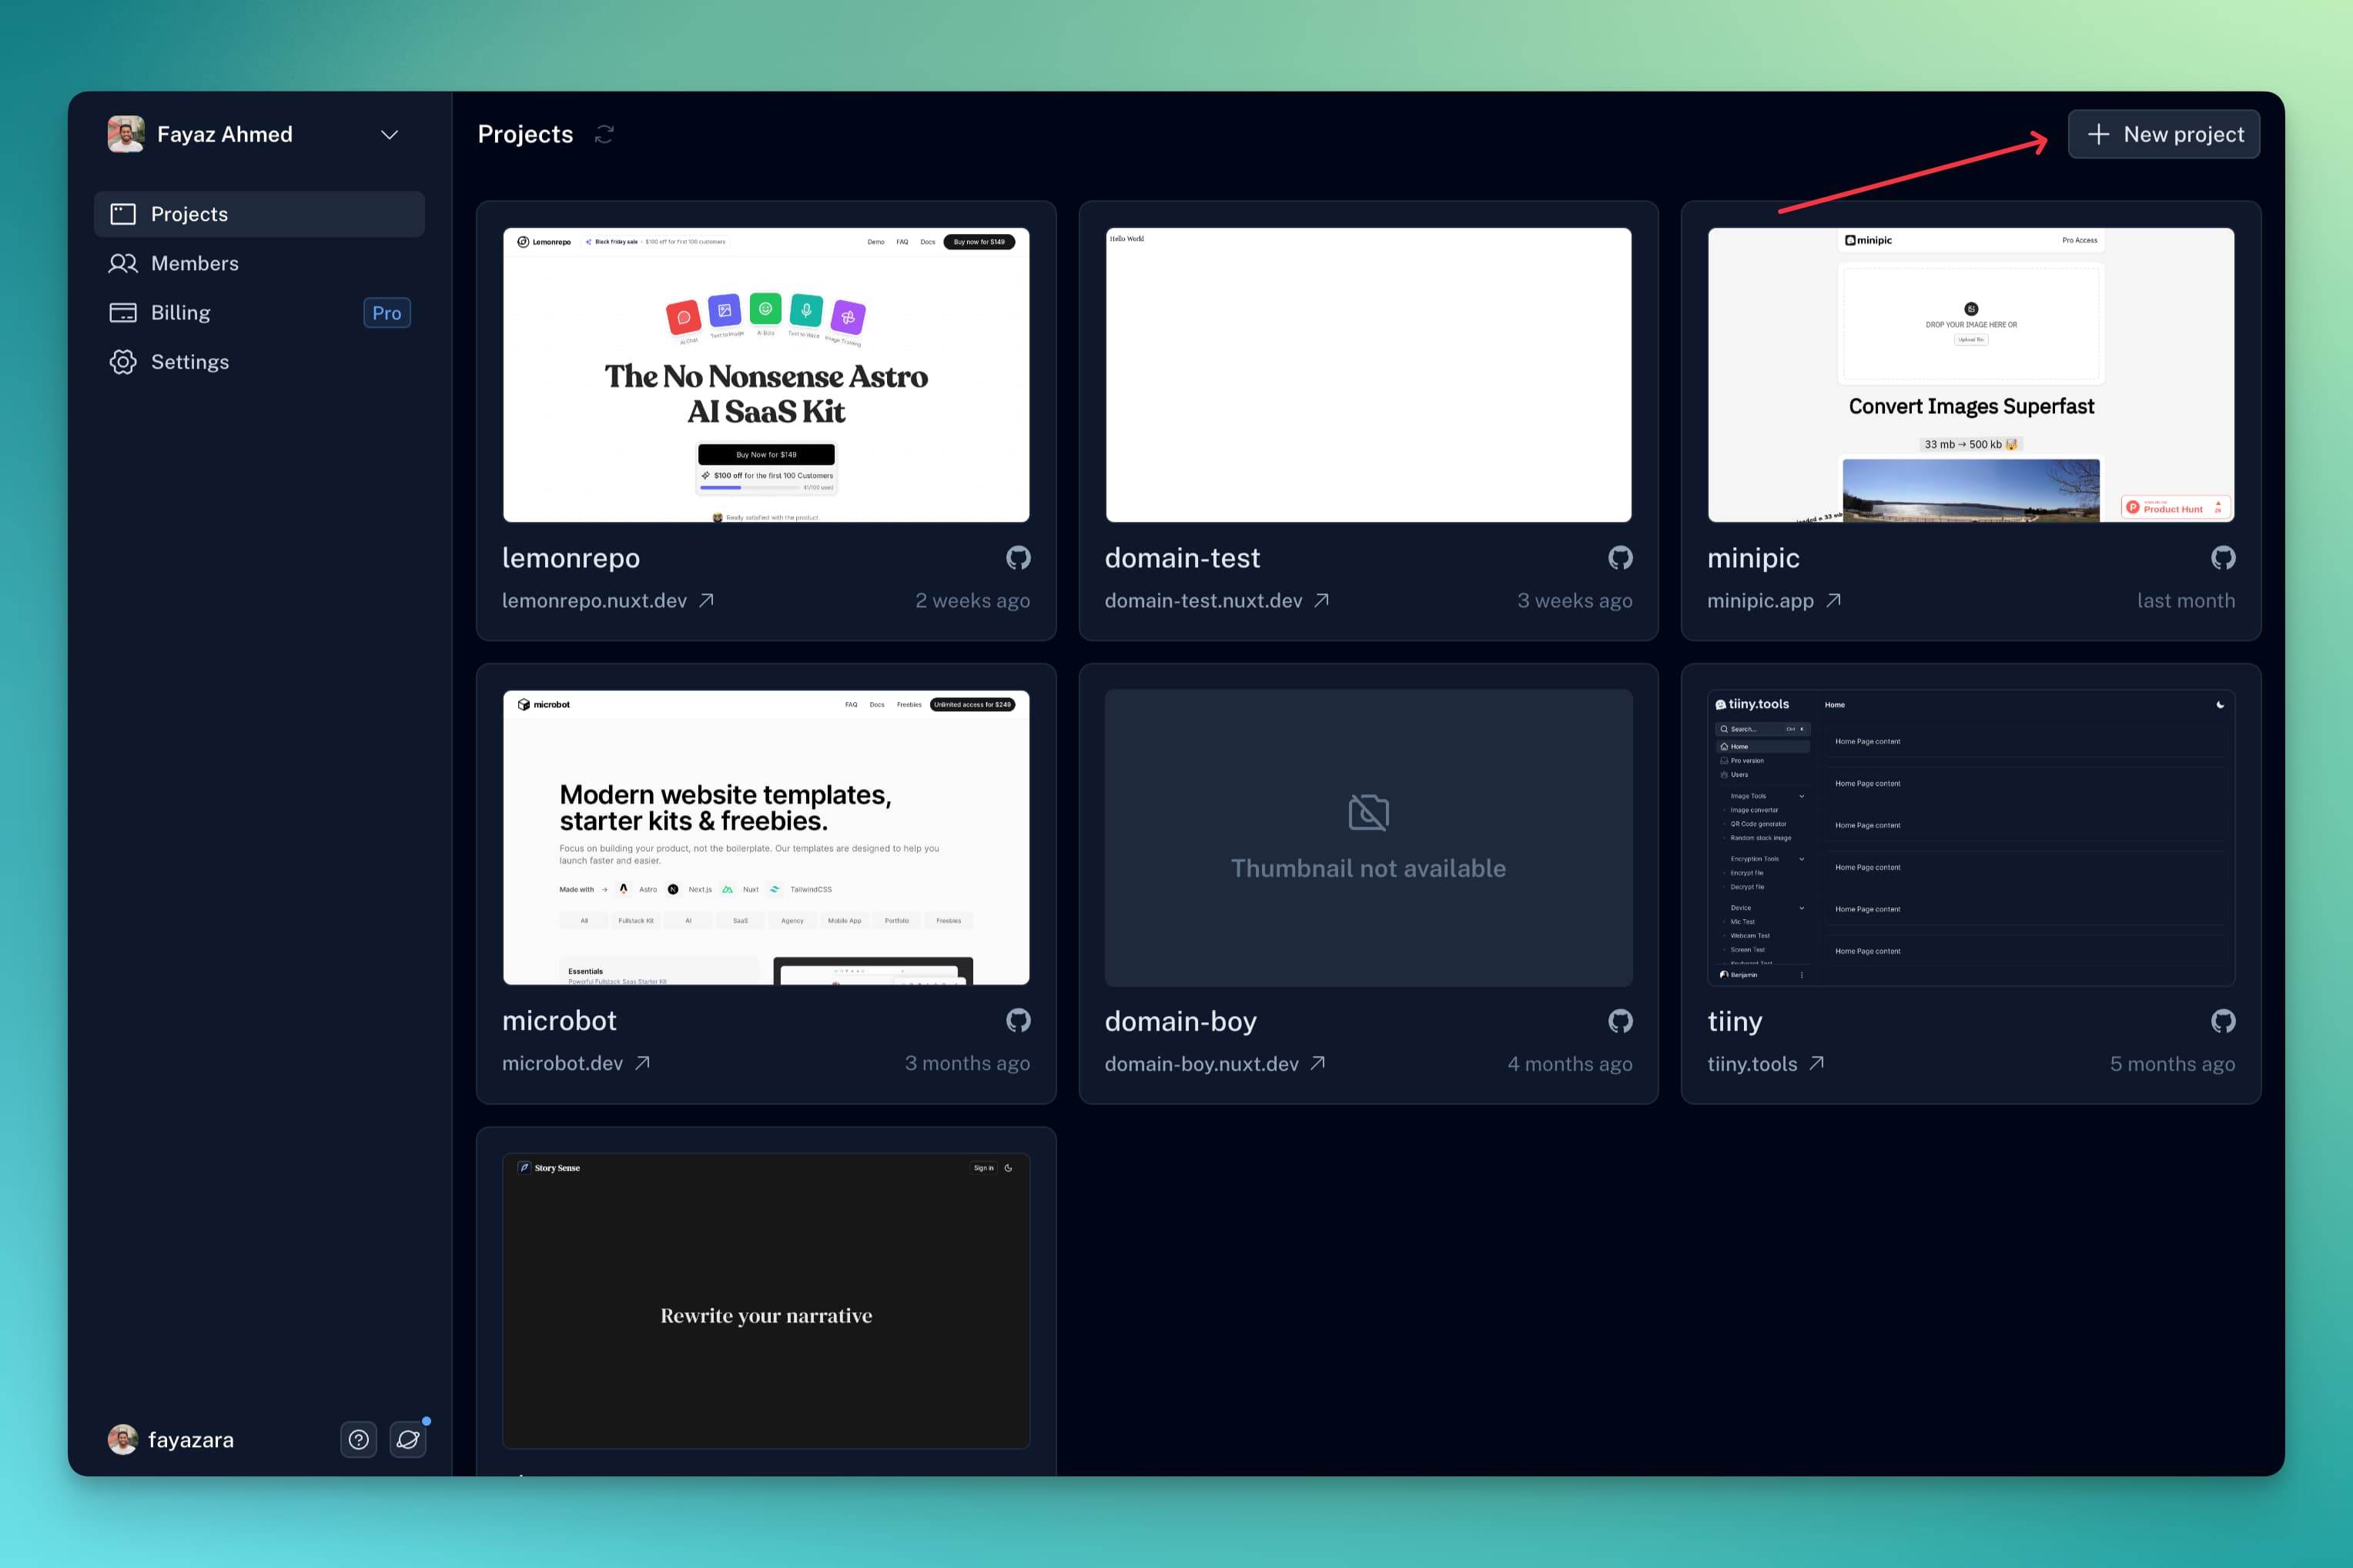Open the lemonrepo GitHub repository icon
The image size is (2353, 1568).
point(1018,558)
